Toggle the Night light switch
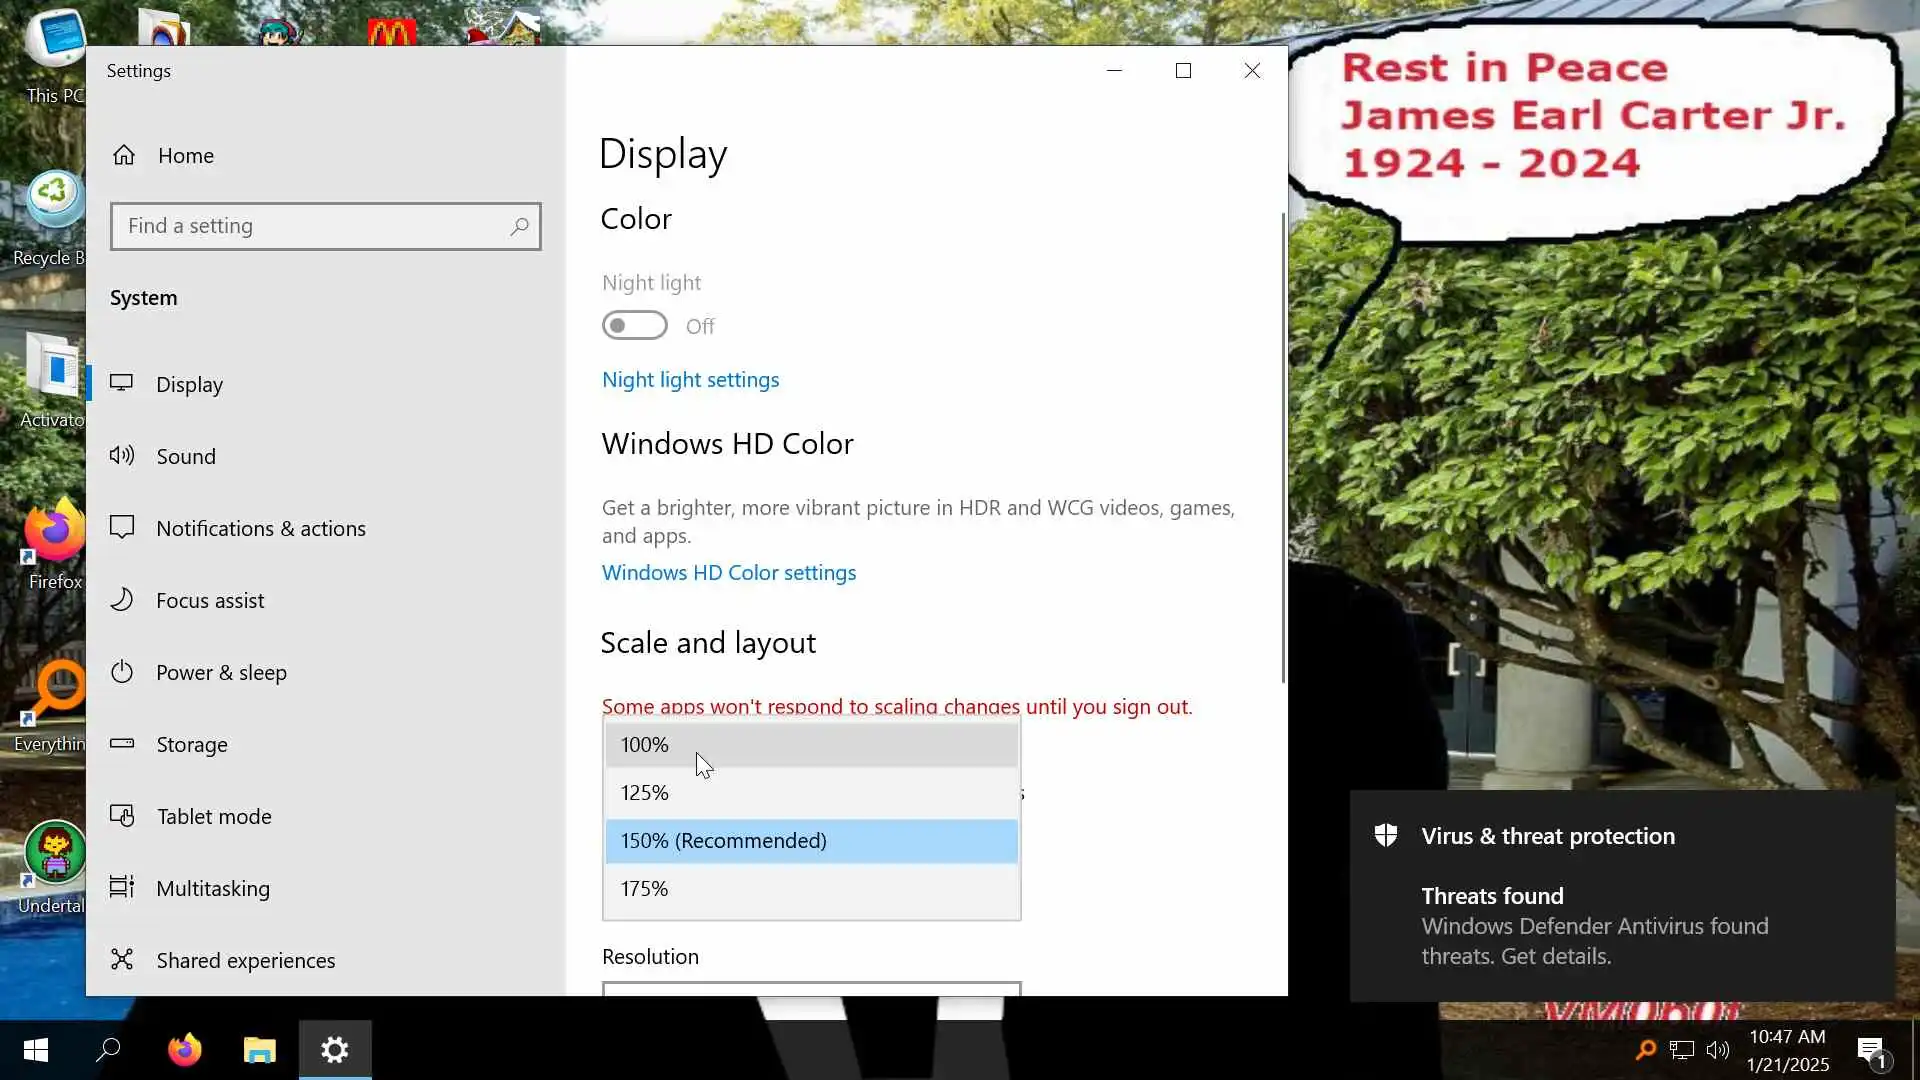Screen dimensions: 1920x1080 point(634,326)
